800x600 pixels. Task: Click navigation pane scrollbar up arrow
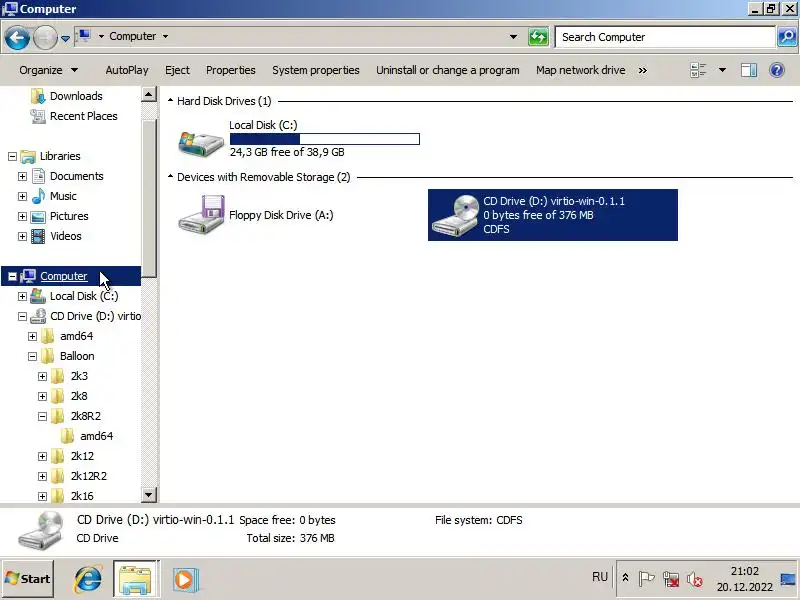tap(148, 94)
